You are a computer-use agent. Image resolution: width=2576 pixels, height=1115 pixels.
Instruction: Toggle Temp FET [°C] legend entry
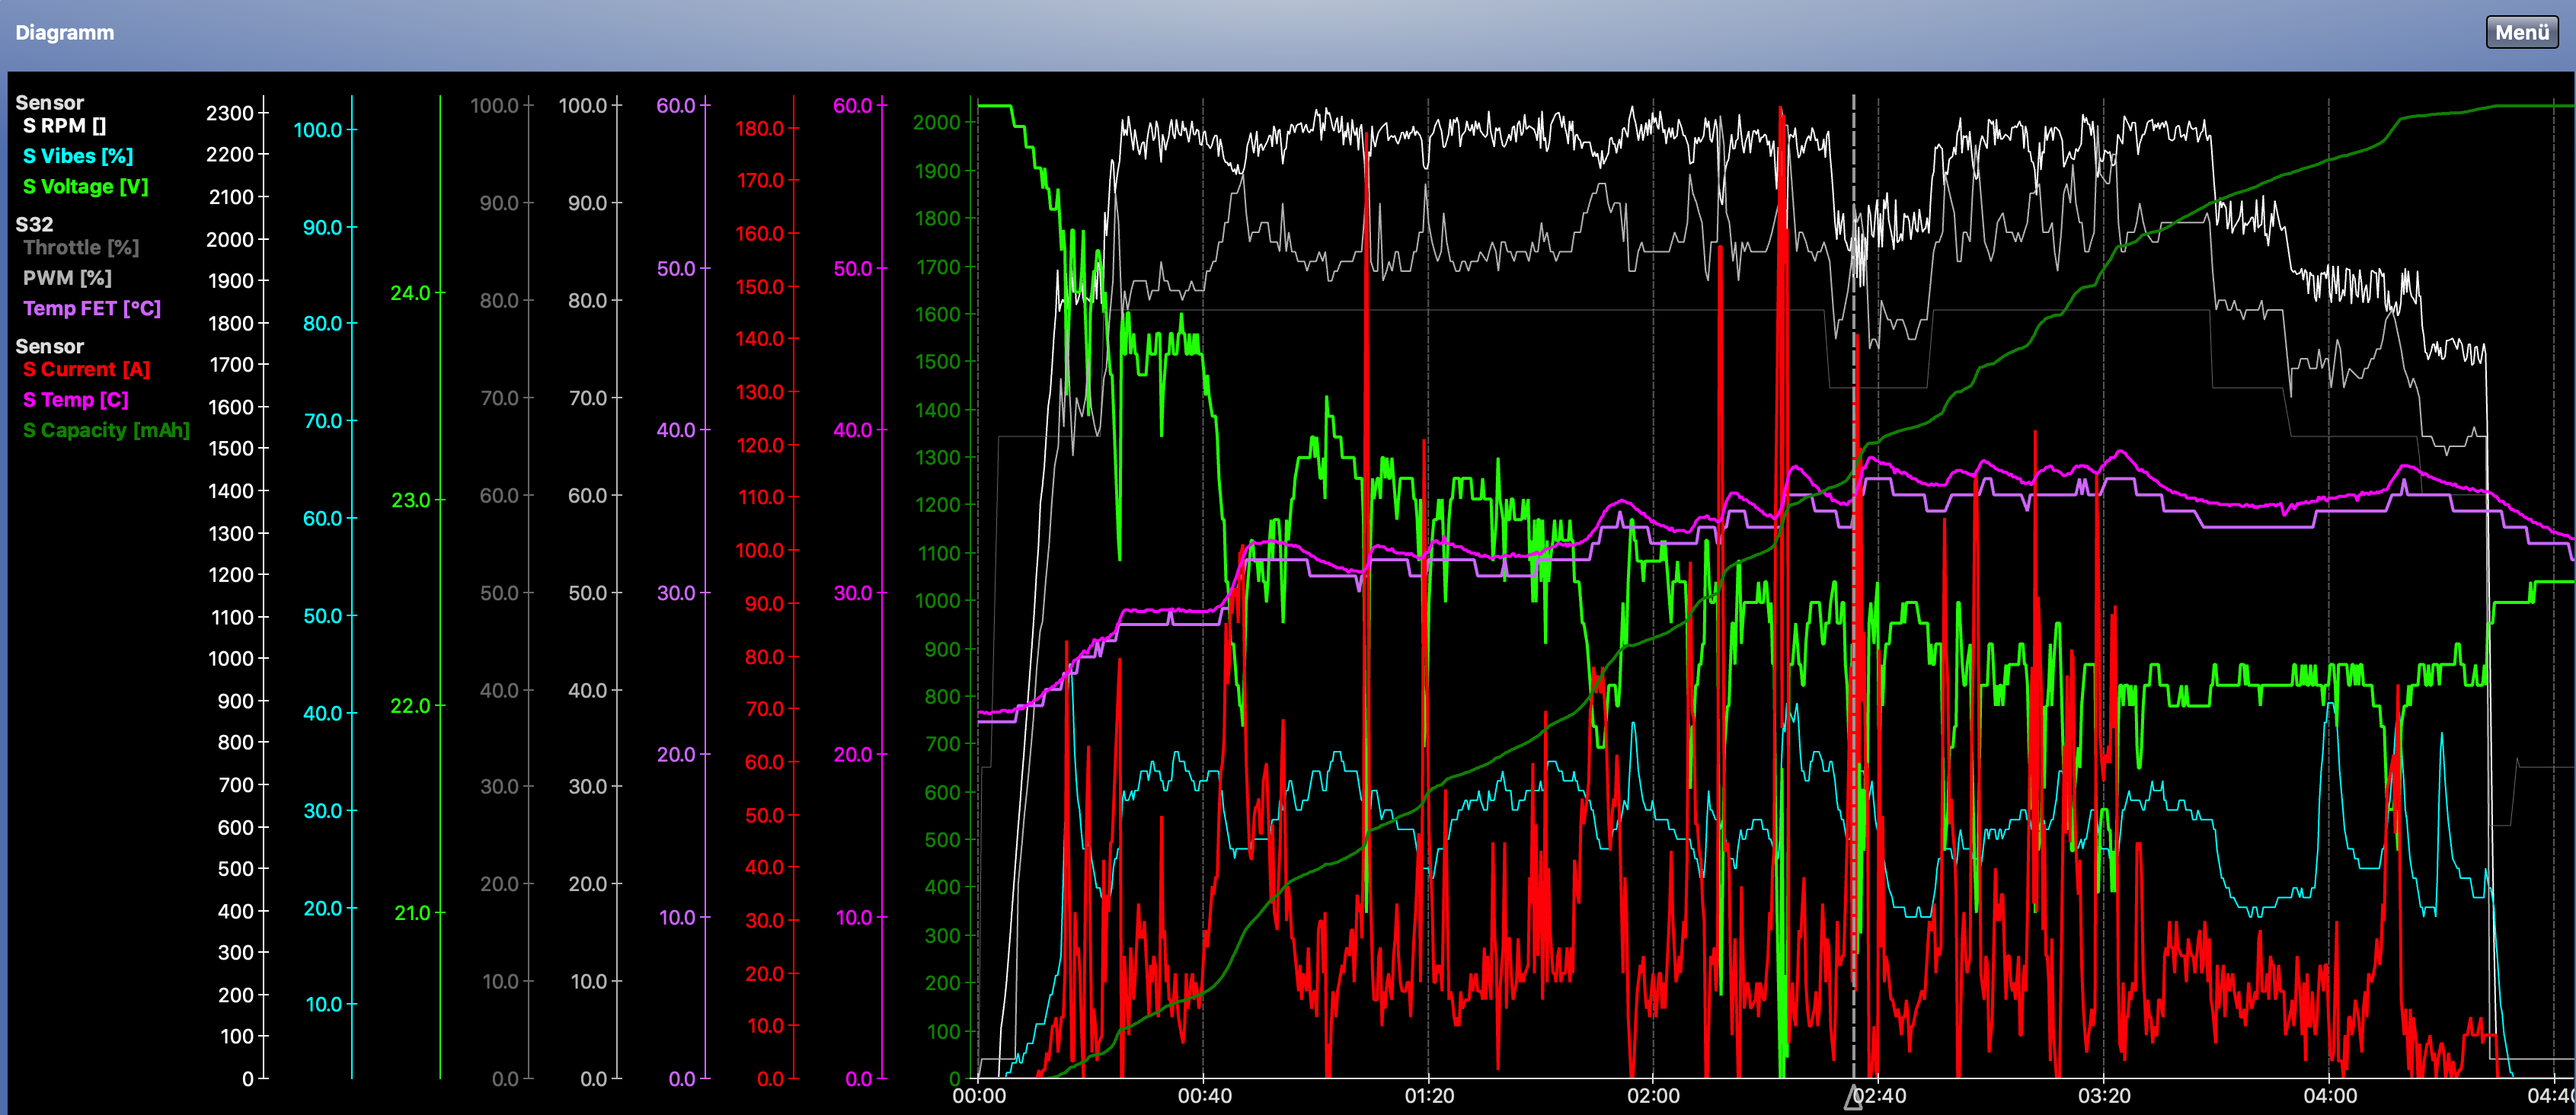click(91, 308)
